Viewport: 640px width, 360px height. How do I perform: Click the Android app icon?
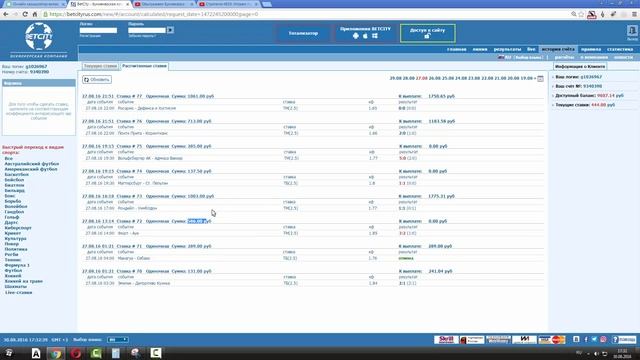tap(356, 36)
